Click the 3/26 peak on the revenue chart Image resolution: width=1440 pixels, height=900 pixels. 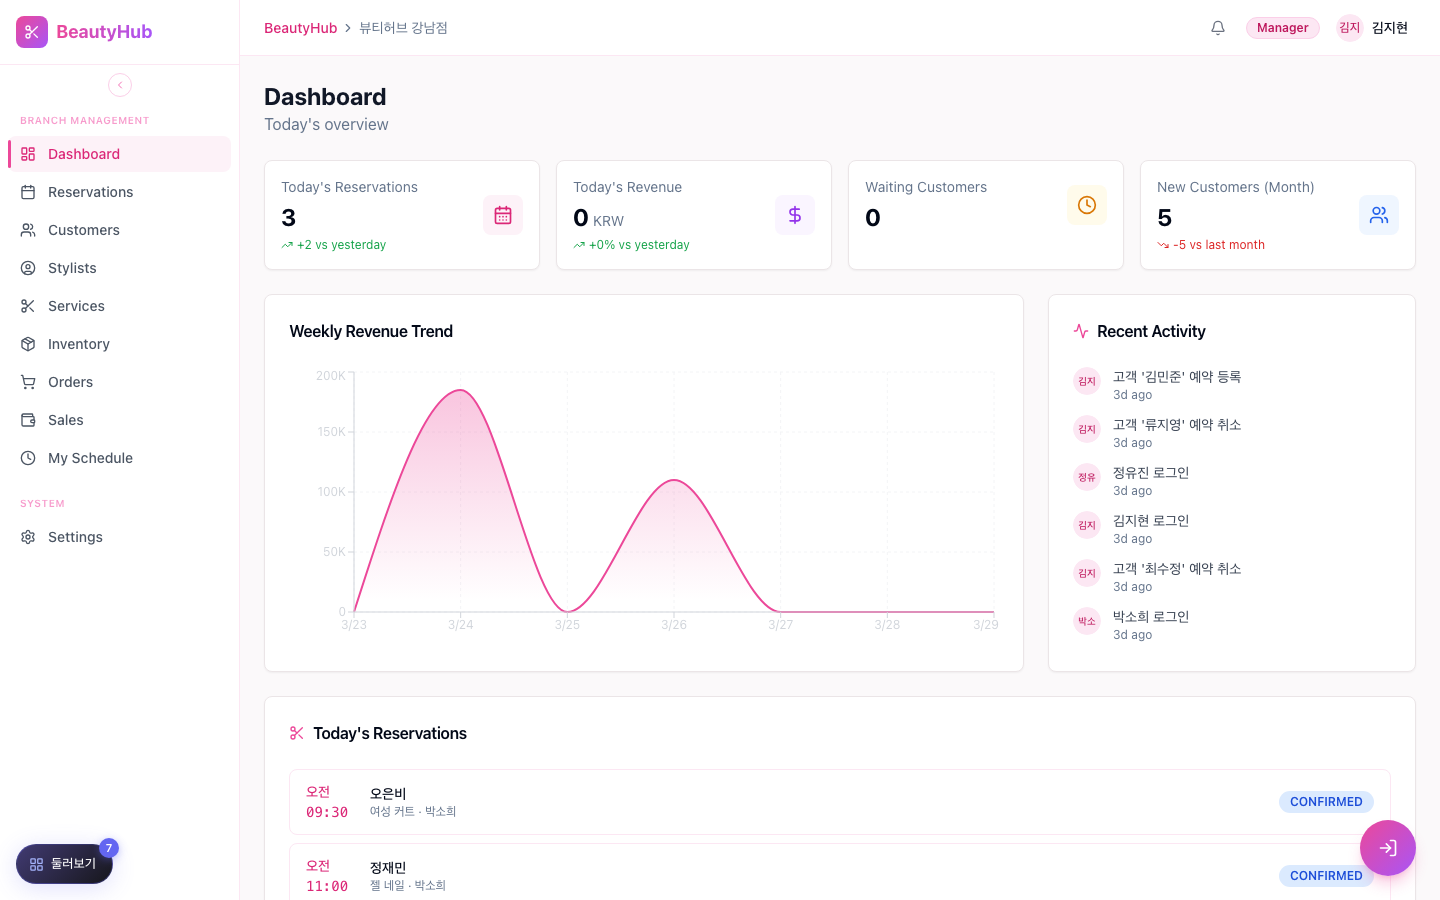[675, 480]
